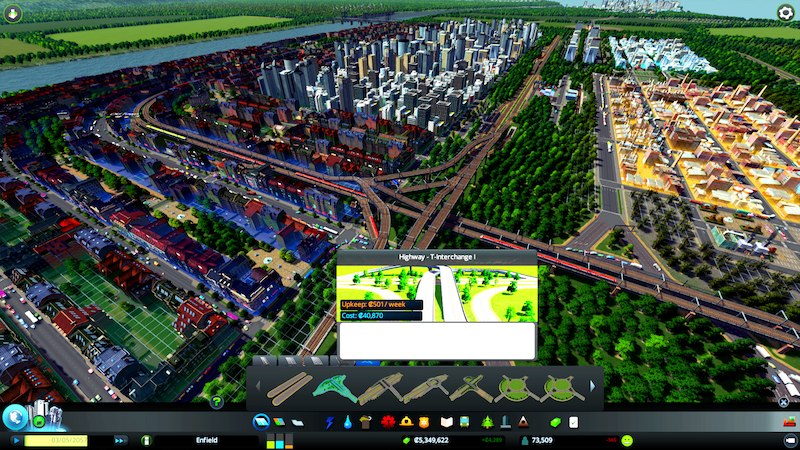Open the Parks green tree menu
This screenshot has width=800, height=450.
click(487, 422)
